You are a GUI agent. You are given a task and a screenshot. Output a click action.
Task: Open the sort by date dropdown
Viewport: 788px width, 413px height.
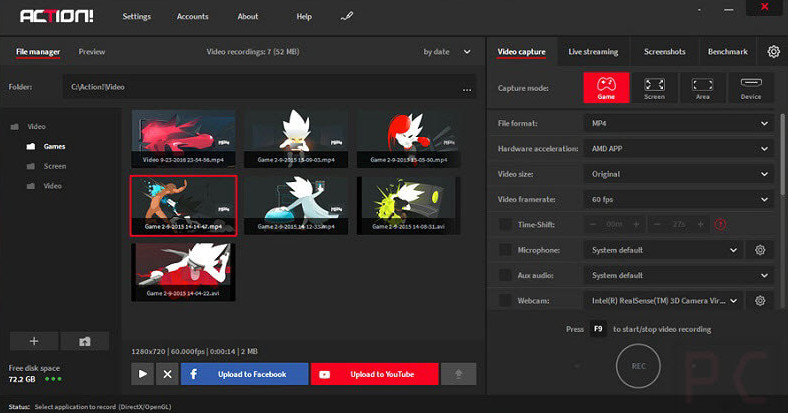tap(447, 51)
